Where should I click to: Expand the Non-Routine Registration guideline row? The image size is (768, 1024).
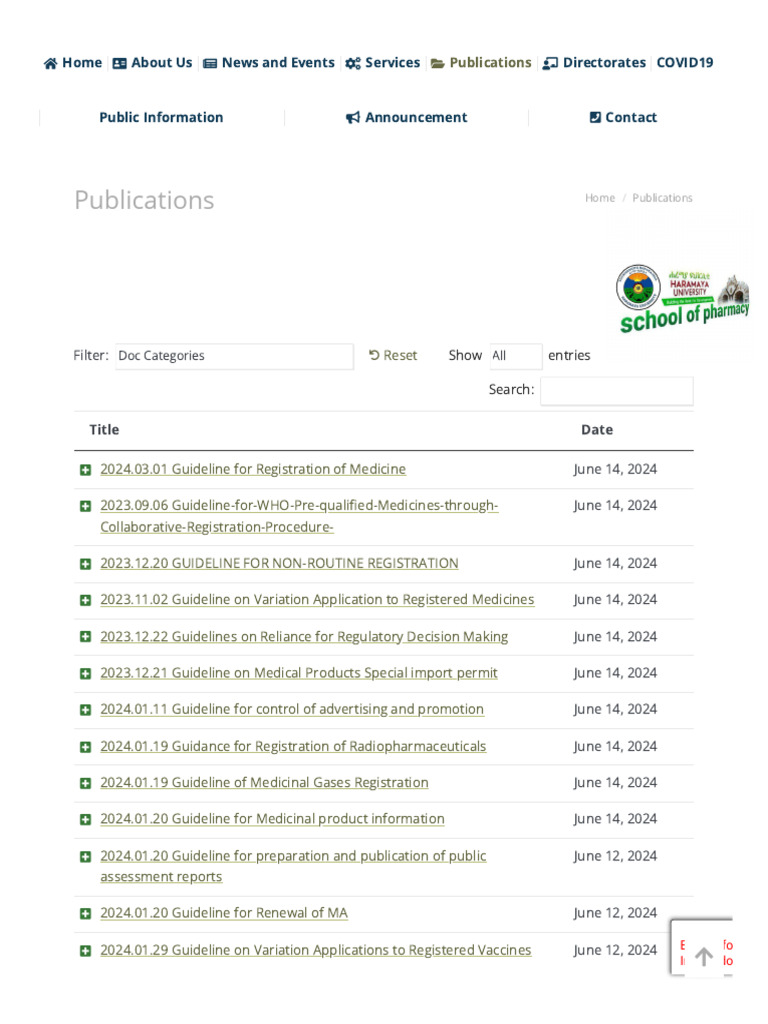[85, 564]
